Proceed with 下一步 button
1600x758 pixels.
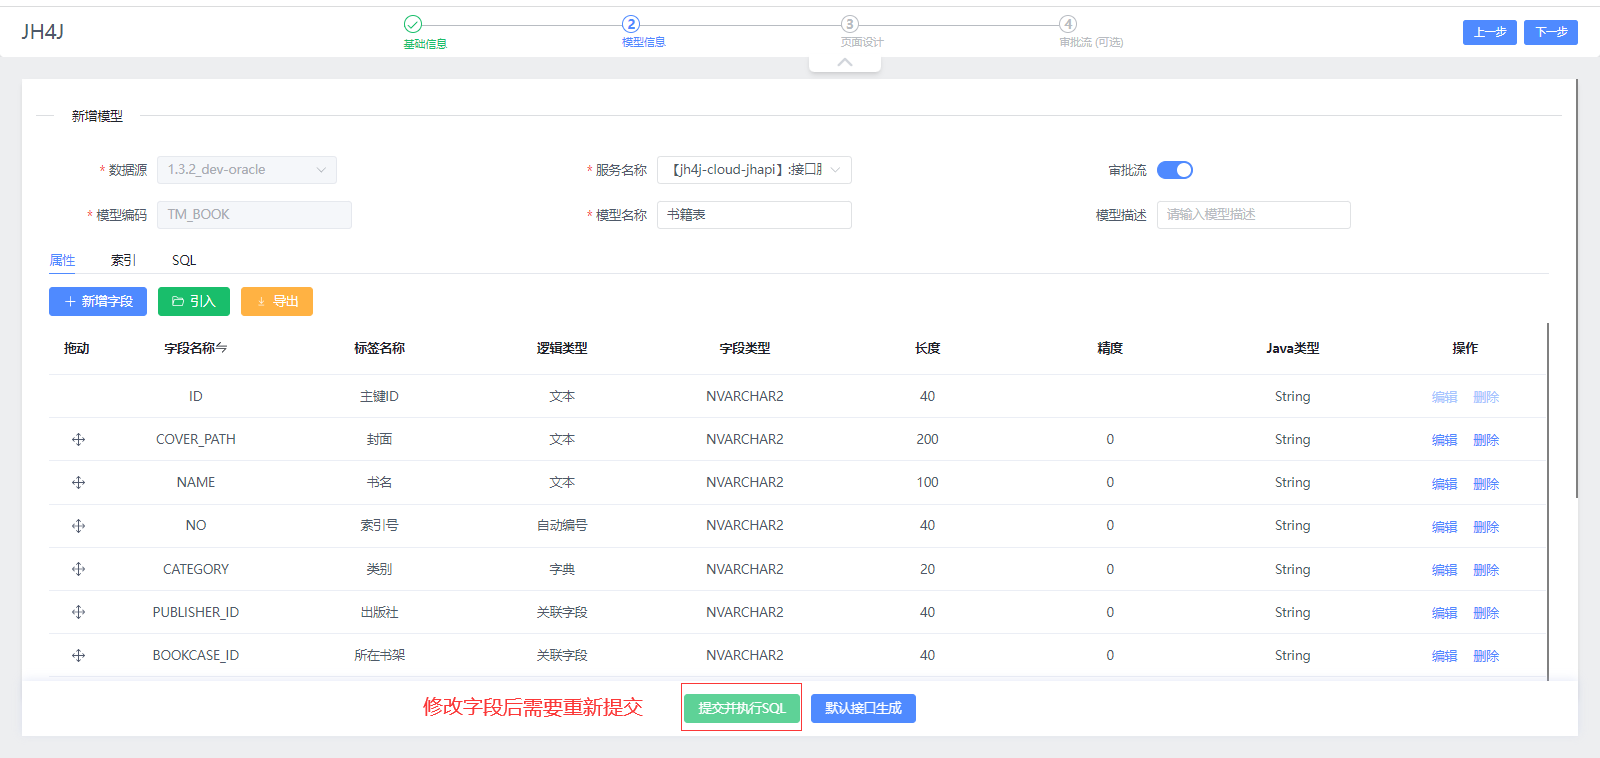click(x=1551, y=32)
